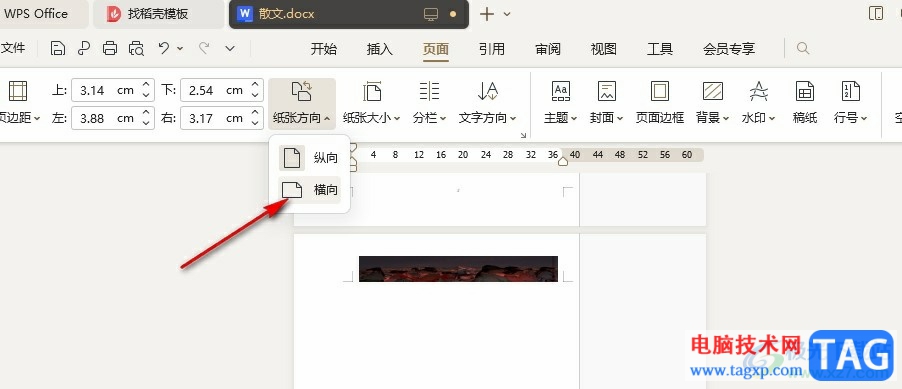Screen dimensions: 902x389
Task: Click the 稿纸 manuscript paper button
Action: coord(805,104)
